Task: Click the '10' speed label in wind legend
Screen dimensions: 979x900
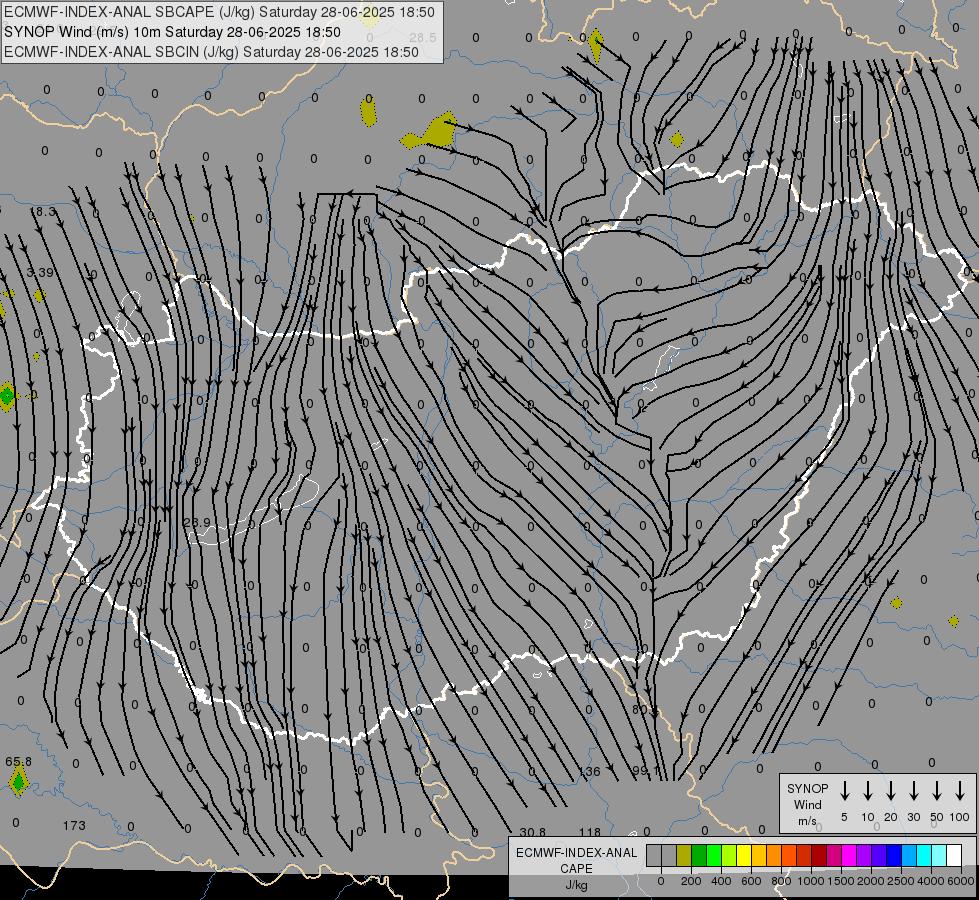Action: [x=868, y=817]
